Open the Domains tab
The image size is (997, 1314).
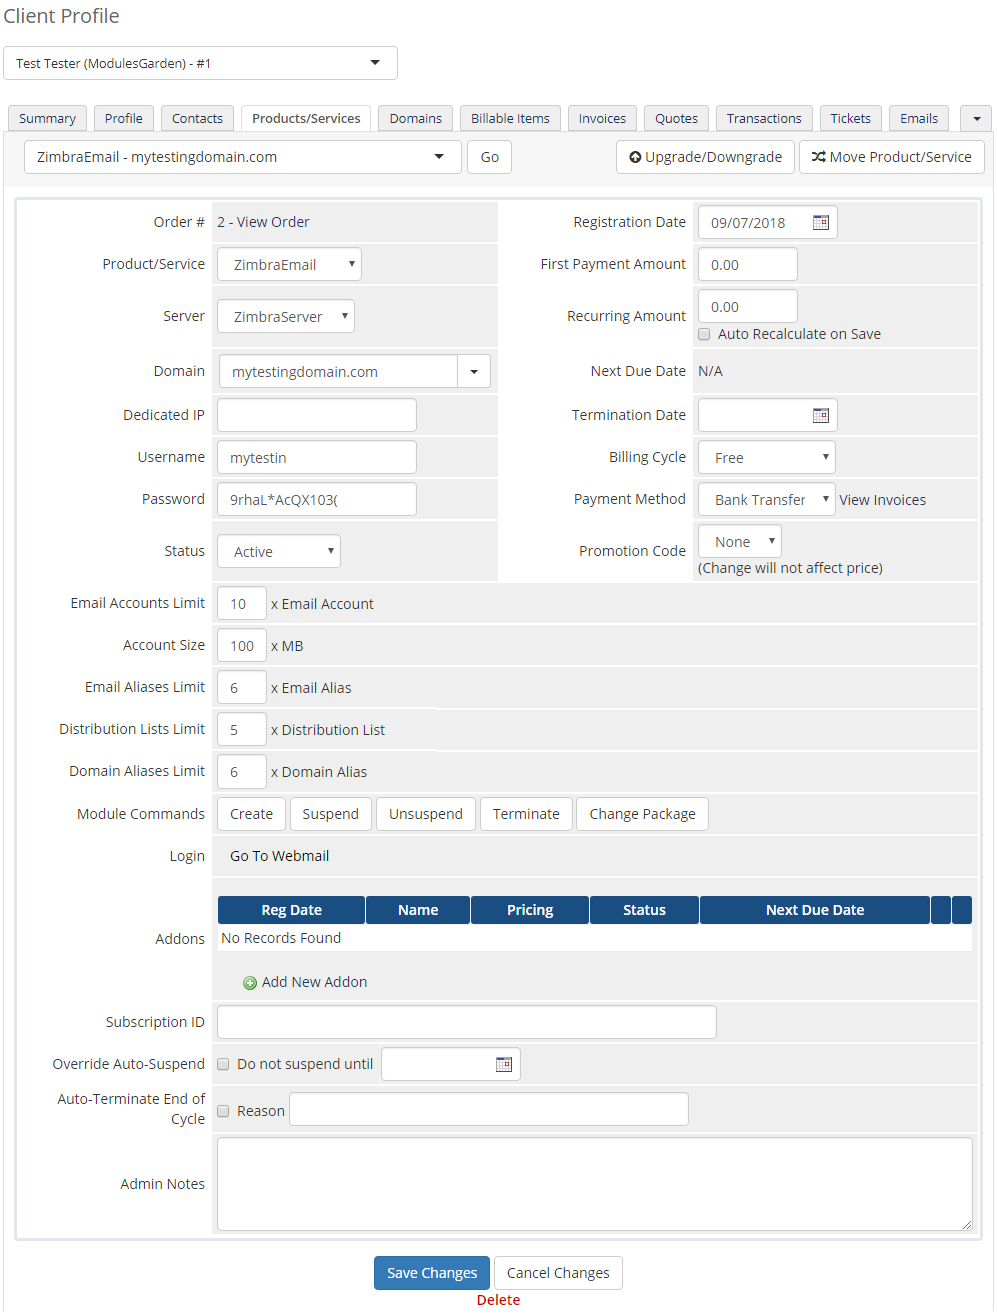coord(416,118)
